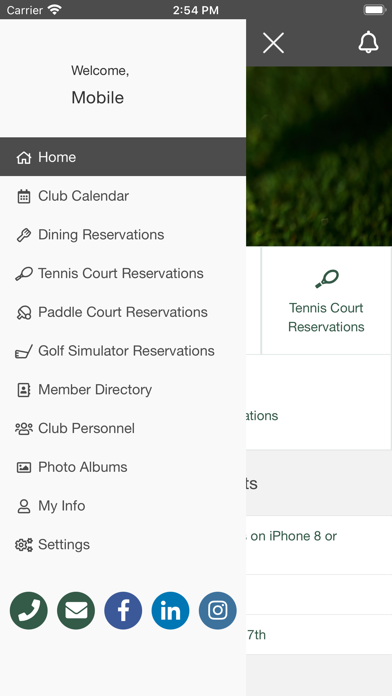Open notifications bell icon
The image size is (392, 696).
click(x=368, y=43)
